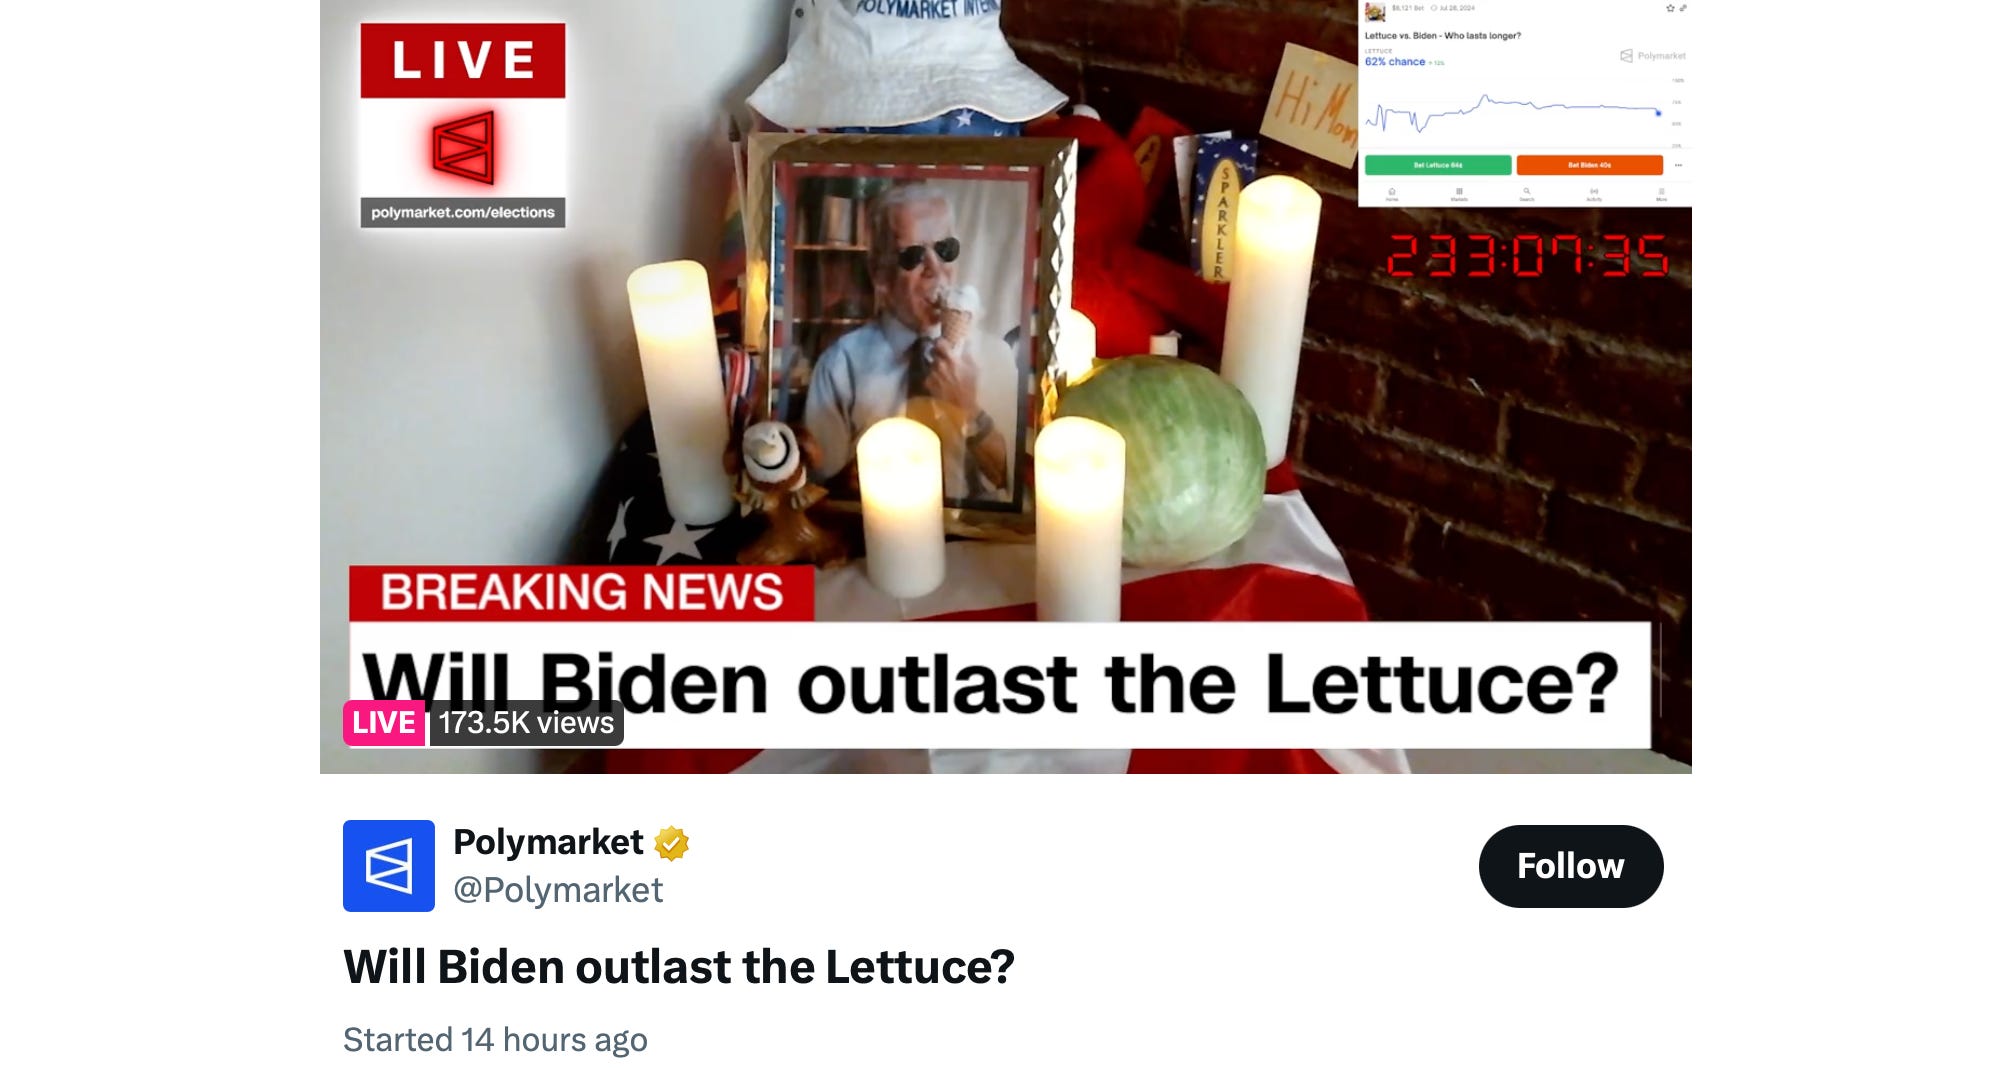This screenshot has width=2012, height=1068.
Task: Click the blue endpoint on the chance chart
Action: [1658, 113]
